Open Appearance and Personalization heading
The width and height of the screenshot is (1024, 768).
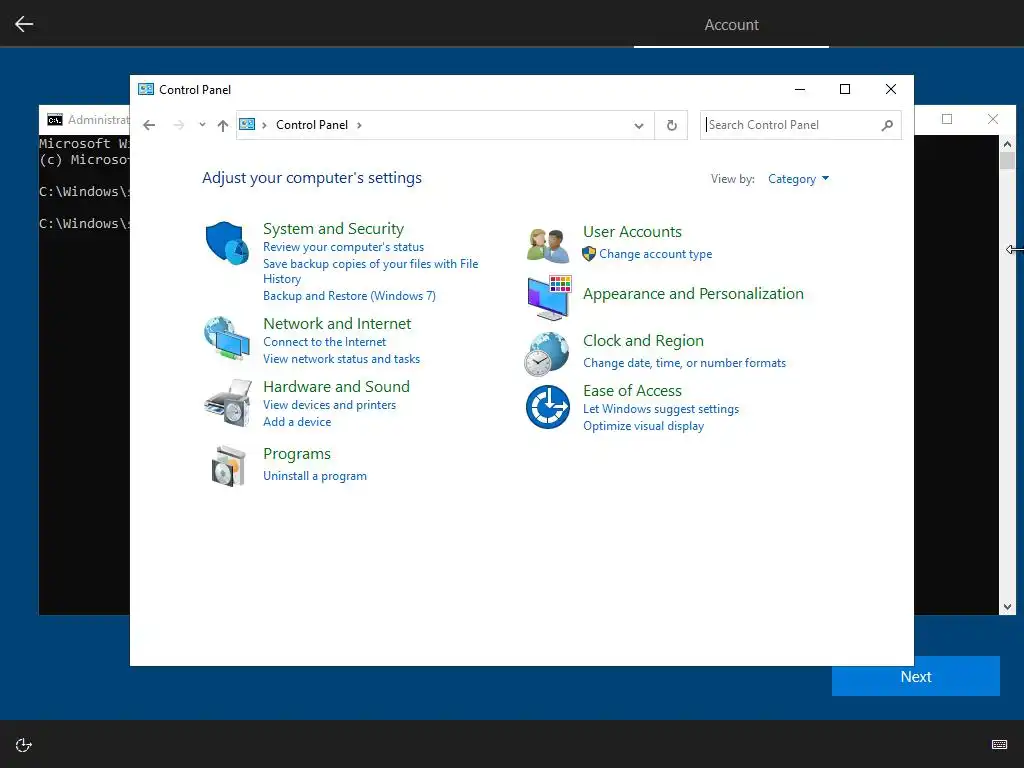point(694,294)
